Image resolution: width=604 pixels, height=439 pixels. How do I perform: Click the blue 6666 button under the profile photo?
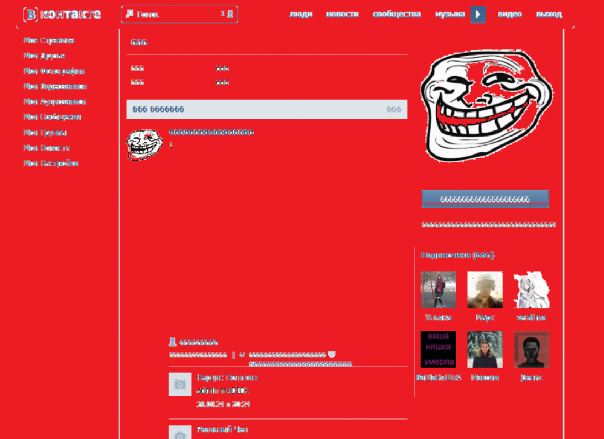(x=485, y=199)
